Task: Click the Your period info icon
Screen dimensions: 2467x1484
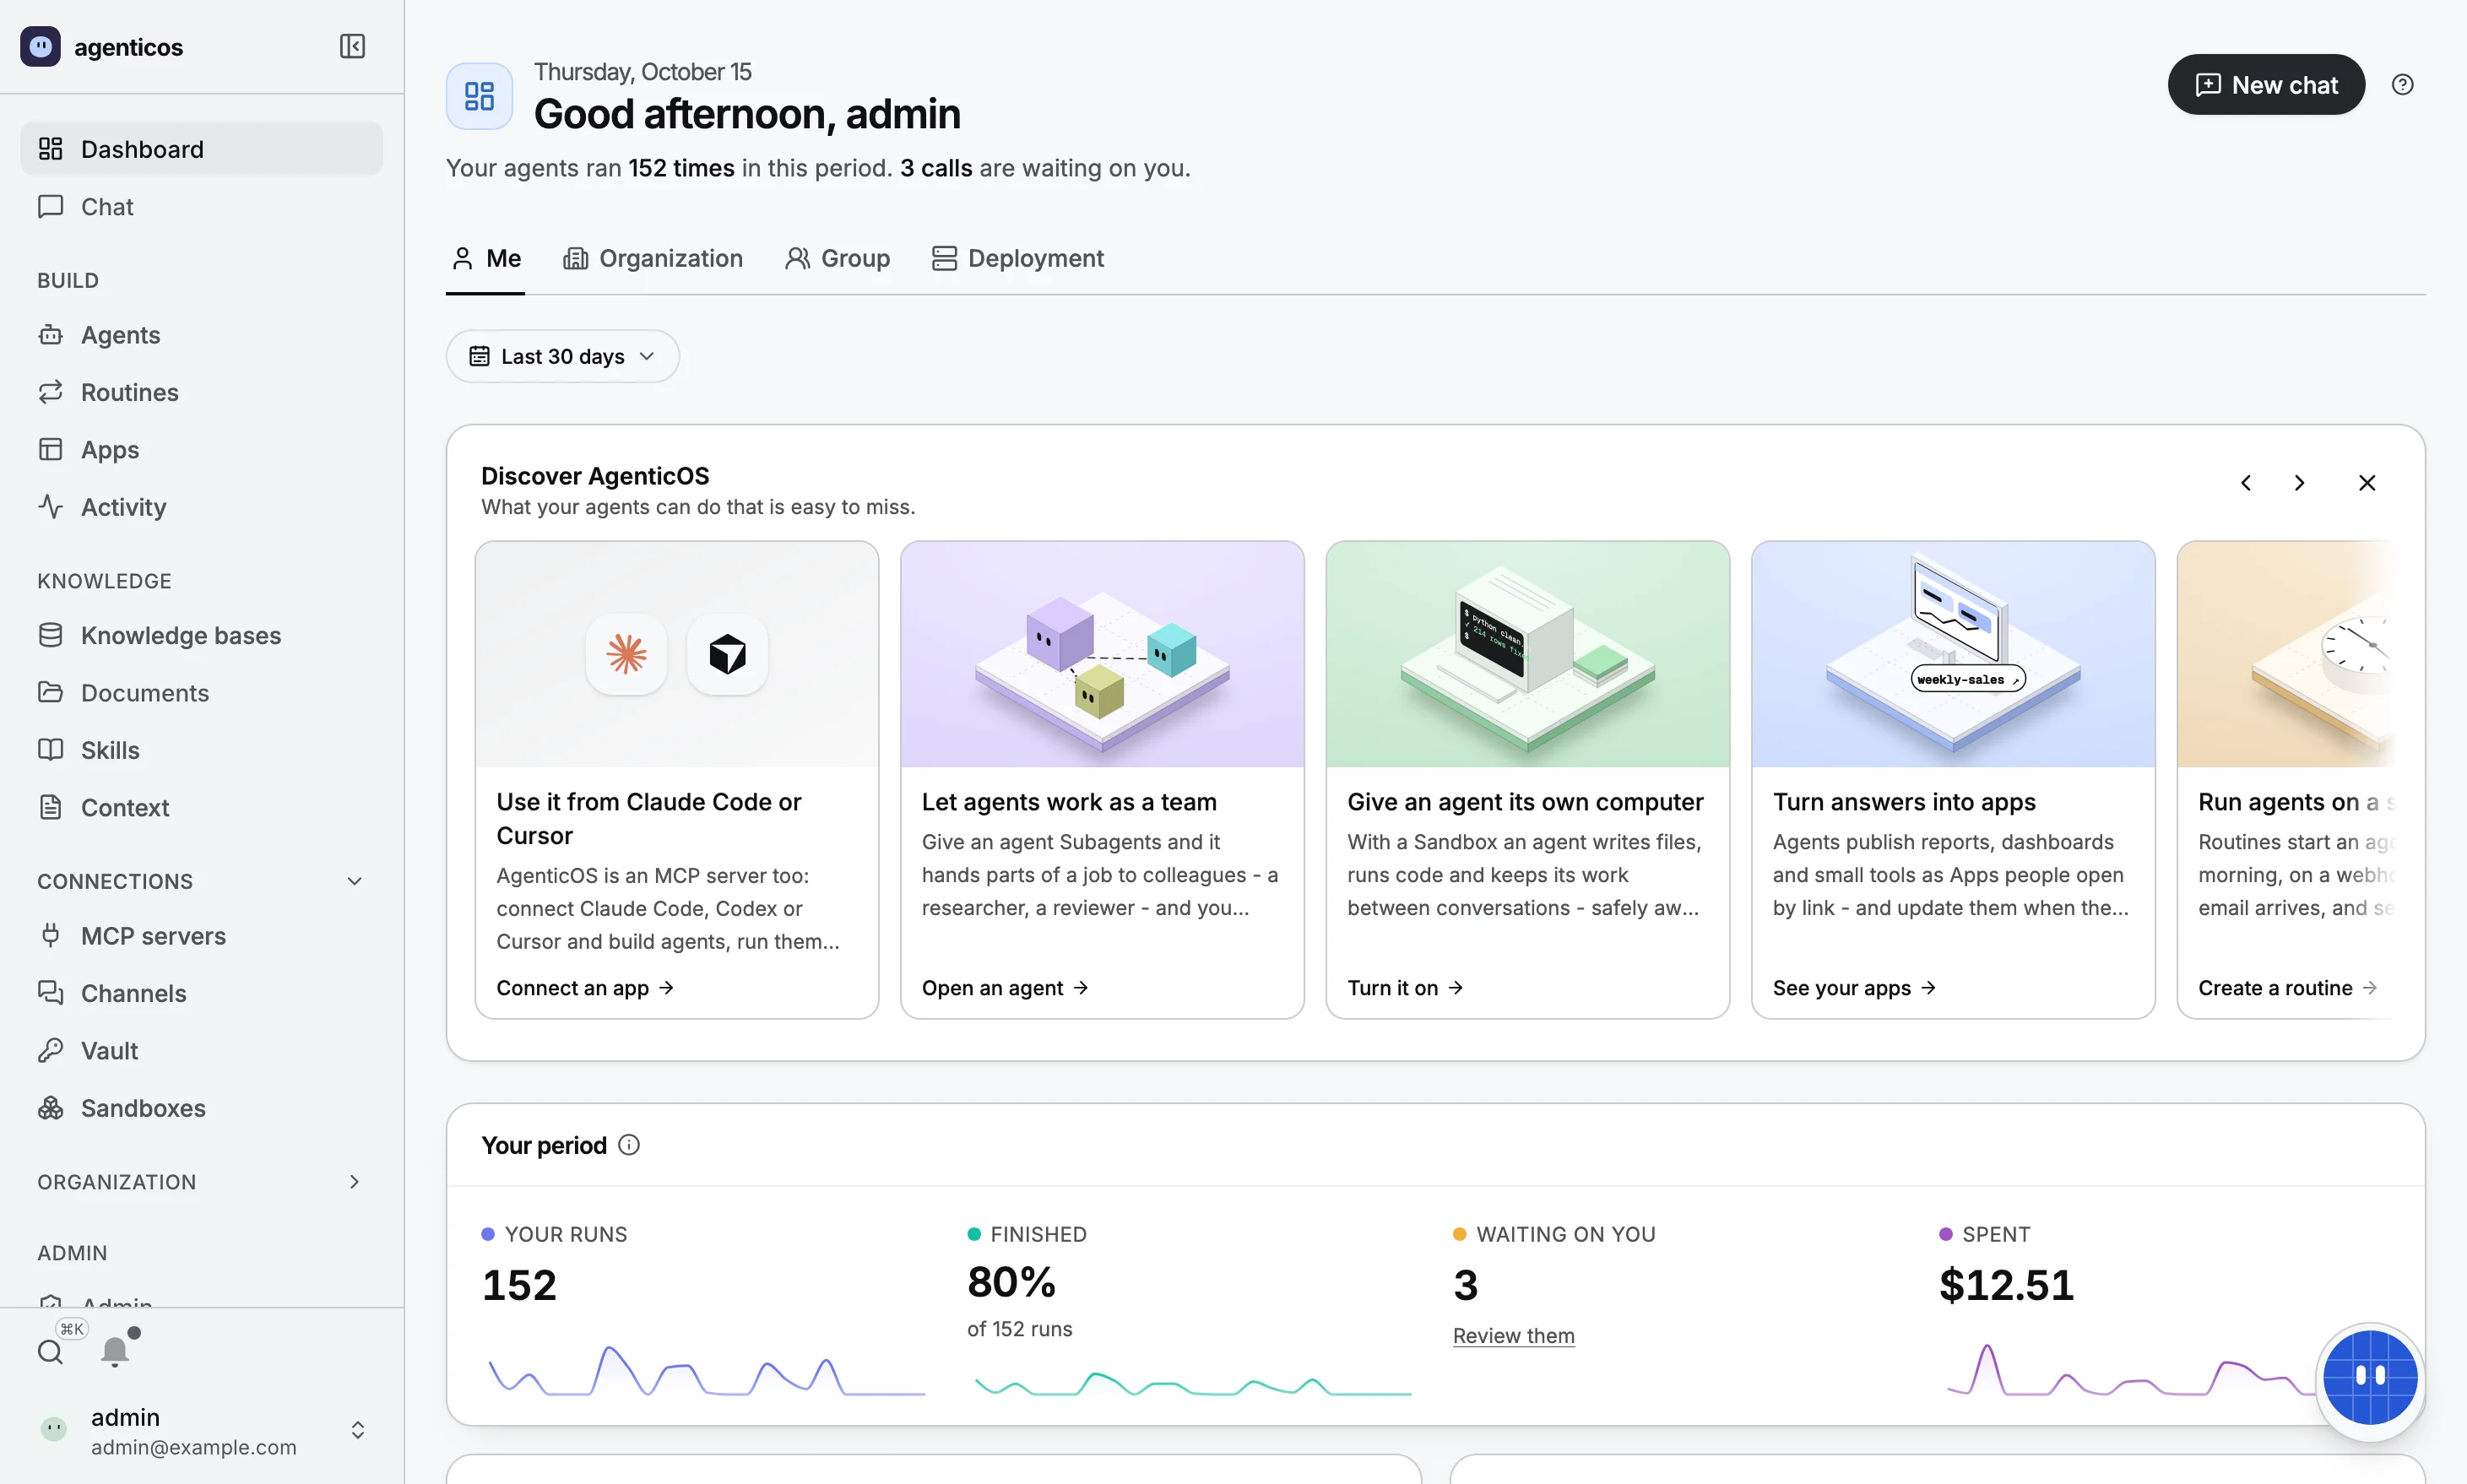Action: coord(629,1145)
